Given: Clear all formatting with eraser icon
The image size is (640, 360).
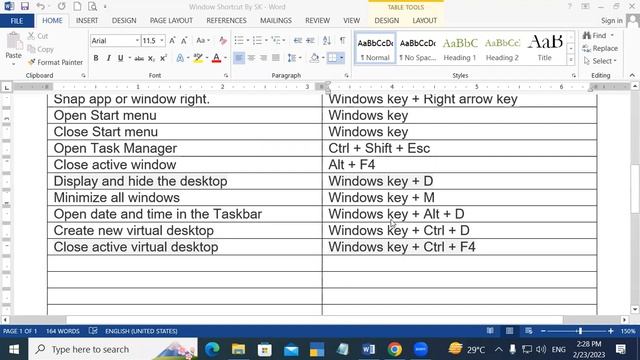Looking at the screenshot, I should [223, 40].
